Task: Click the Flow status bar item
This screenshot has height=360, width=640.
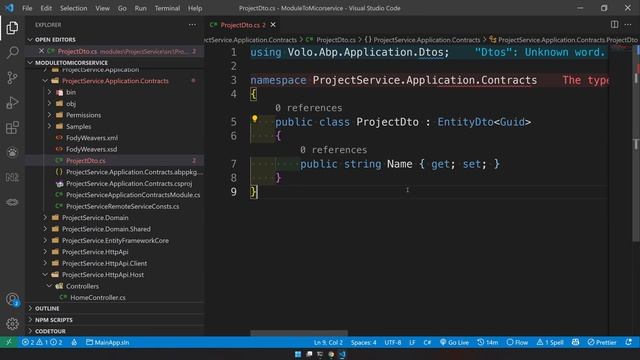Action: [x=517, y=342]
